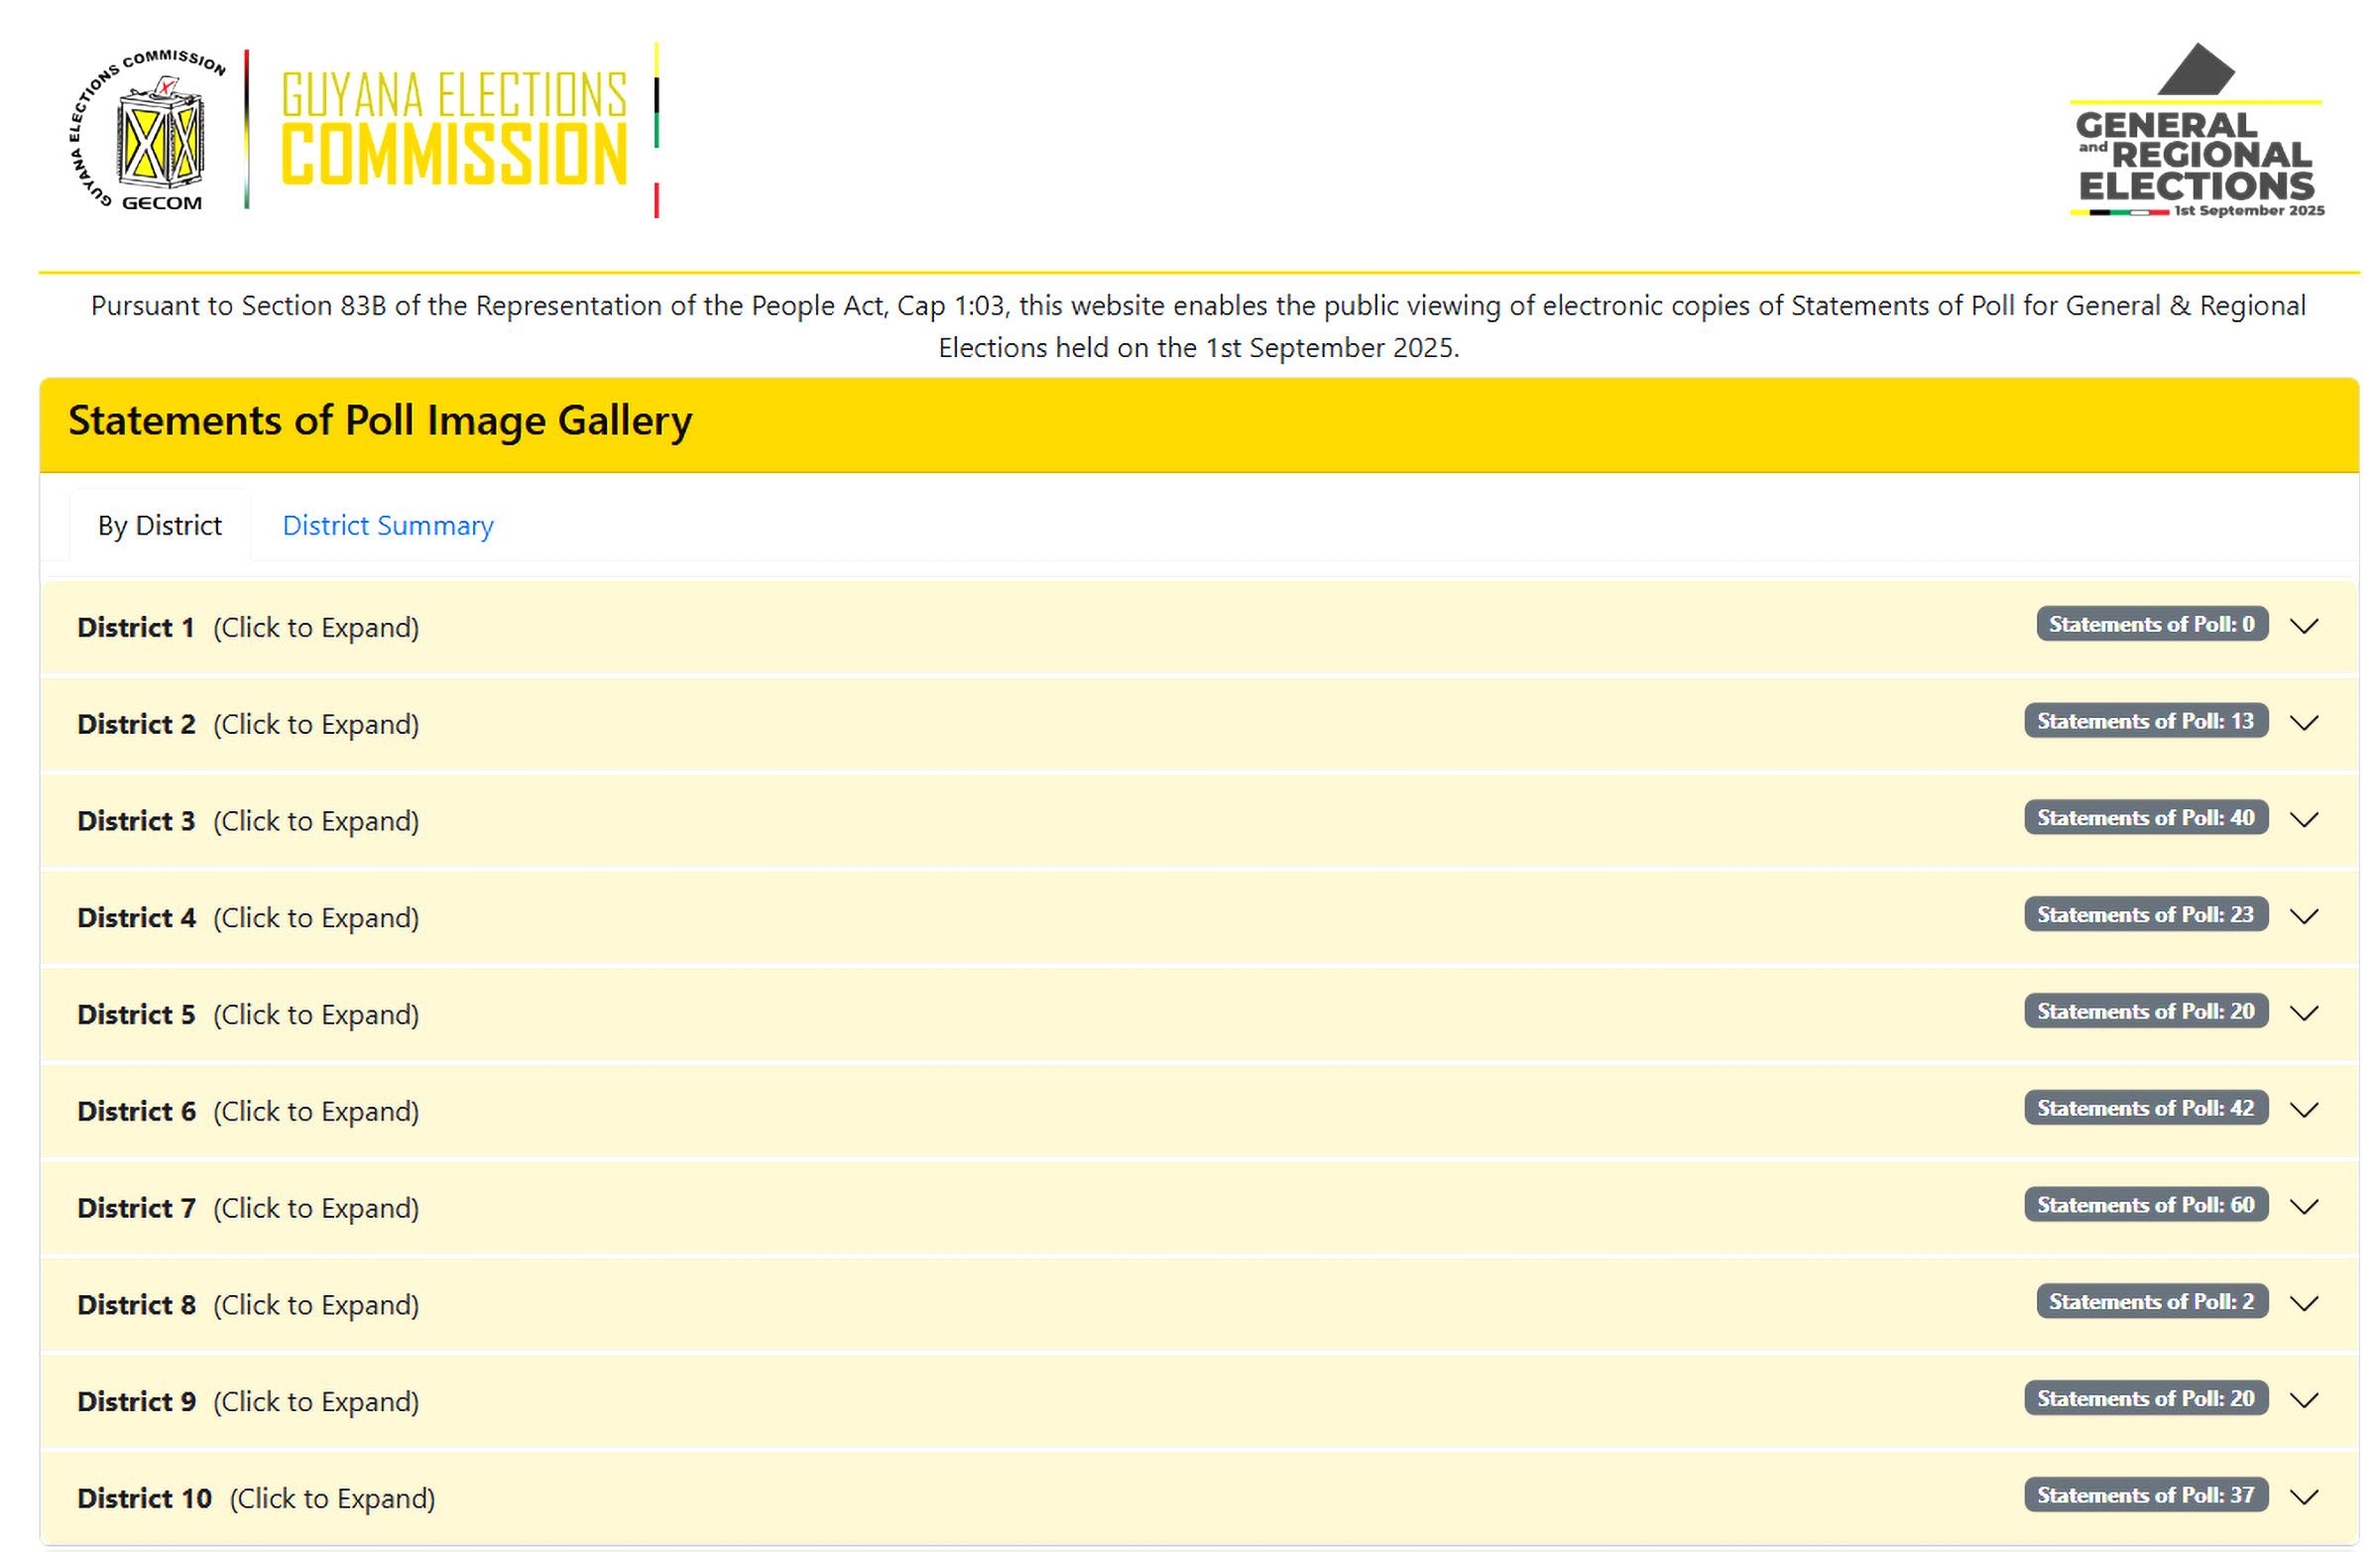Click the District 10 chevron arrow
The image size is (2380, 1552).
tap(2304, 1496)
